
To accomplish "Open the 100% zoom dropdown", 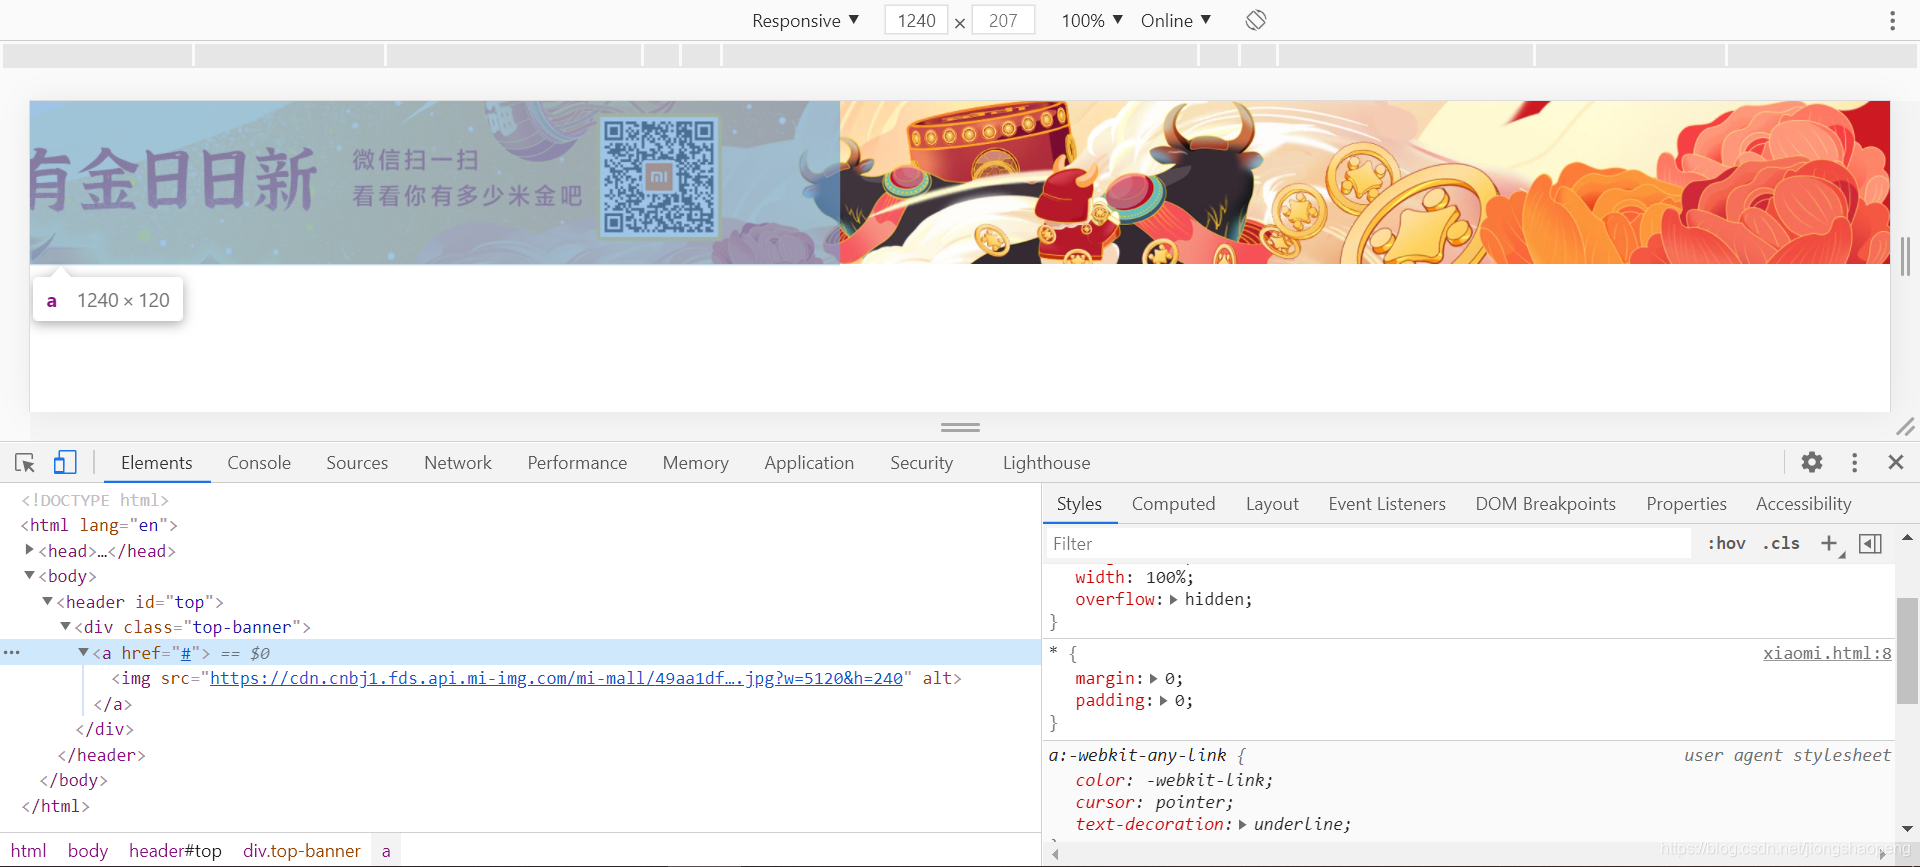I will point(1092,20).
